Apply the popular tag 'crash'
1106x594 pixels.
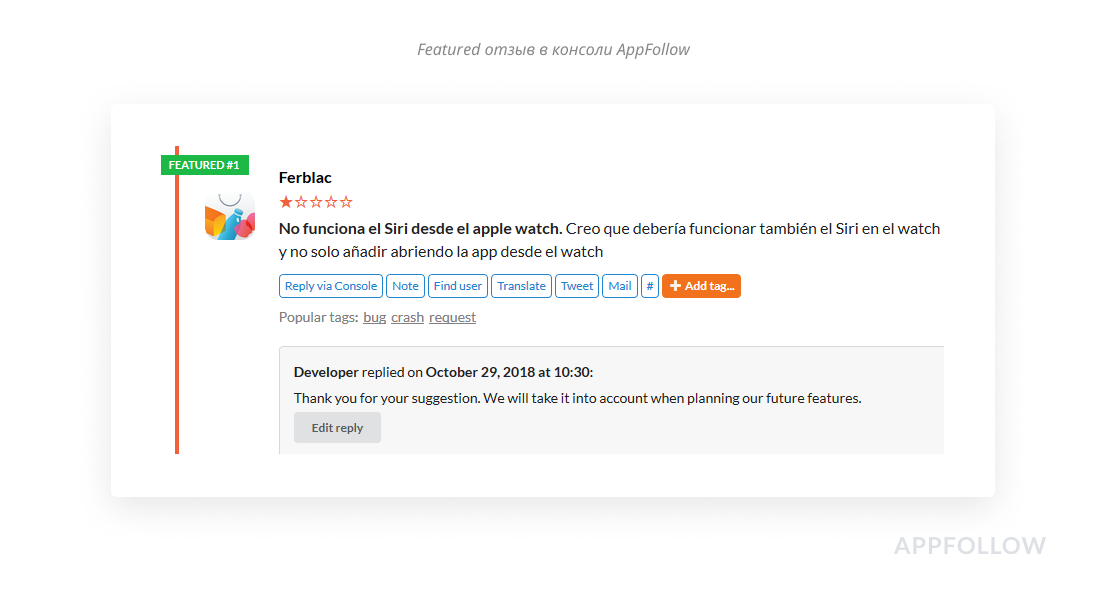tap(407, 317)
